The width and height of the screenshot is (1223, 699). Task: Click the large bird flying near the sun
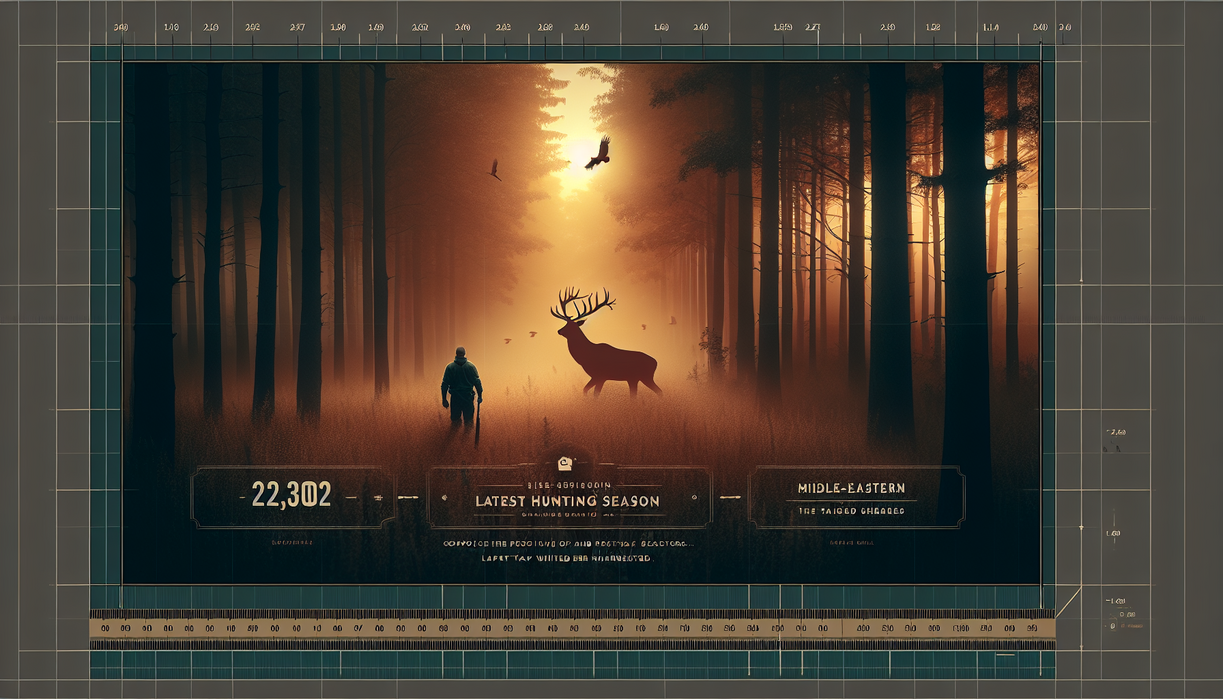598,153
